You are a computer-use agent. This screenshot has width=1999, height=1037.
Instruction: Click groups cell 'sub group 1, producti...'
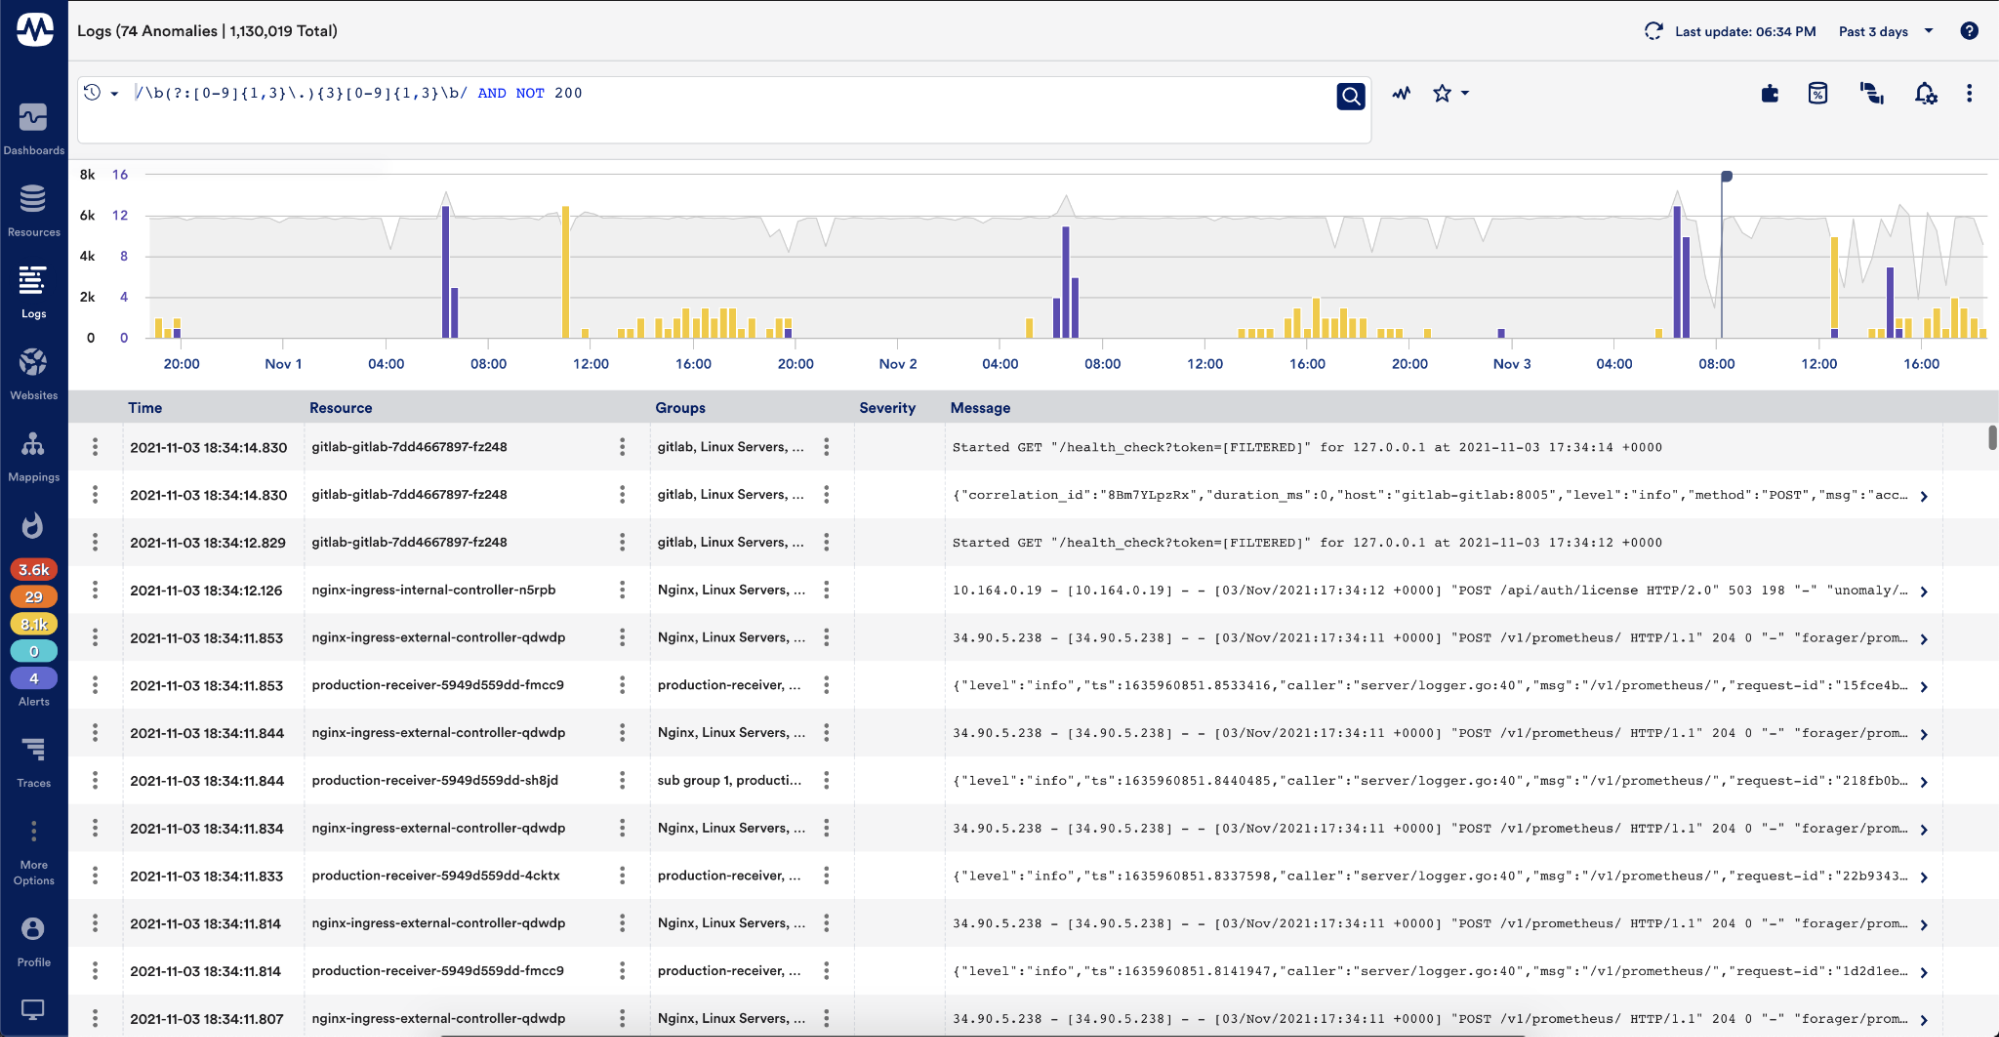click(729, 780)
